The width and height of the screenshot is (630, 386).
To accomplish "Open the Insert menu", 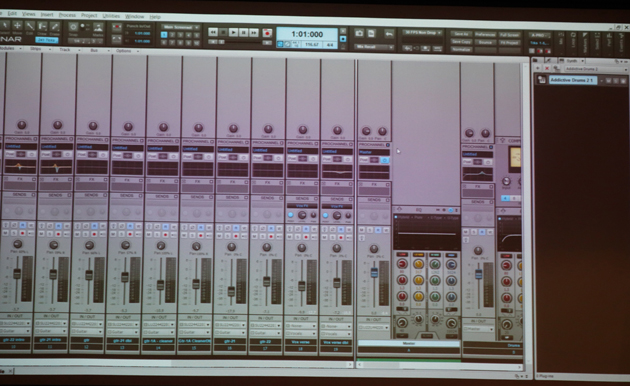I will (47, 14).
